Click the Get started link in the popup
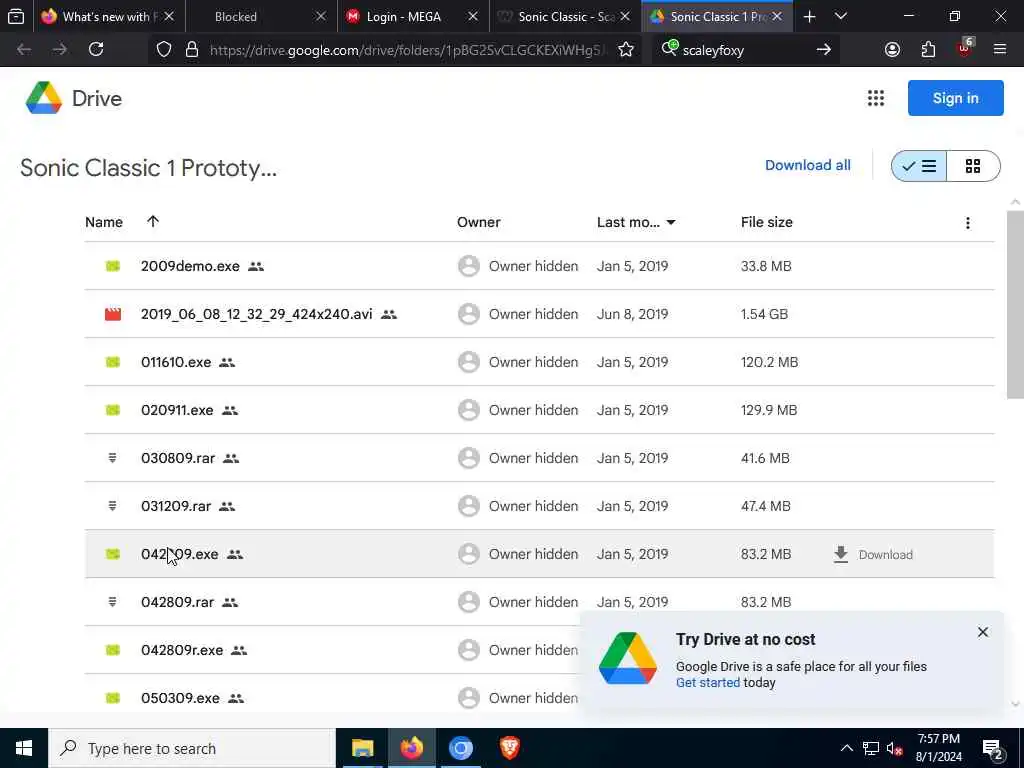Screen dimensions: 1024x768 708,682
